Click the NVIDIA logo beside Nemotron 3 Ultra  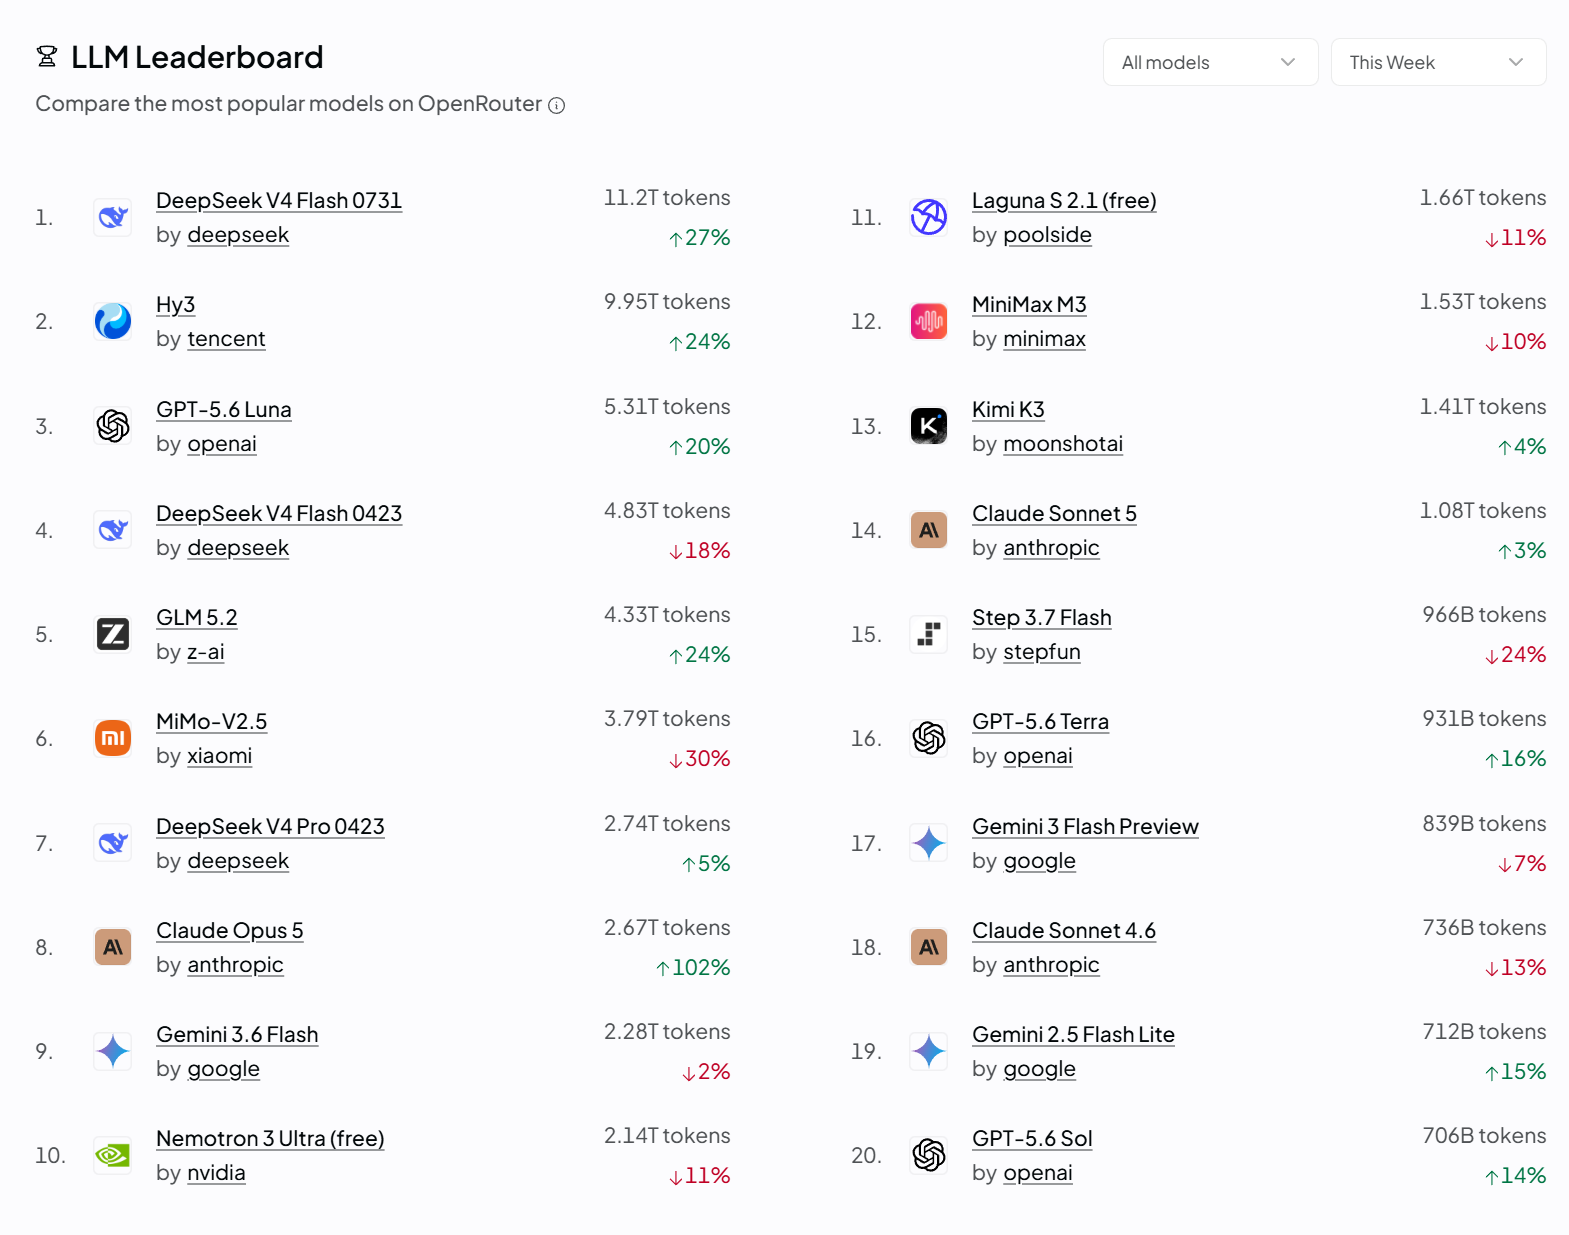point(113,1155)
